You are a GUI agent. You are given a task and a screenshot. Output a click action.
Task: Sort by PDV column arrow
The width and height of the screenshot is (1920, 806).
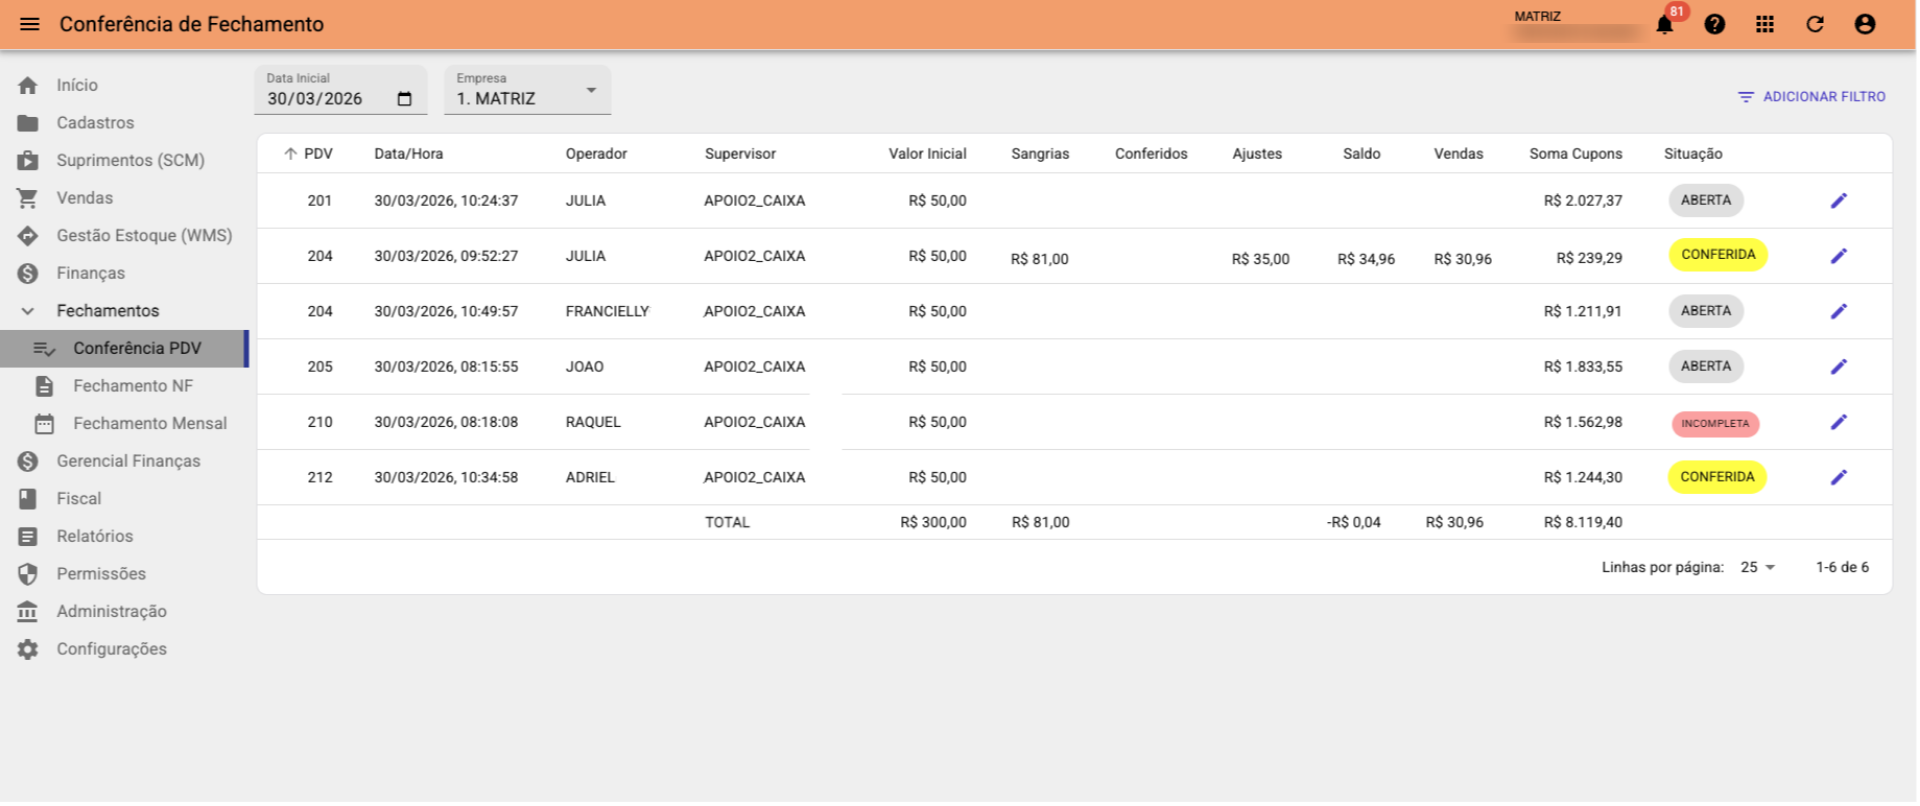point(290,154)
